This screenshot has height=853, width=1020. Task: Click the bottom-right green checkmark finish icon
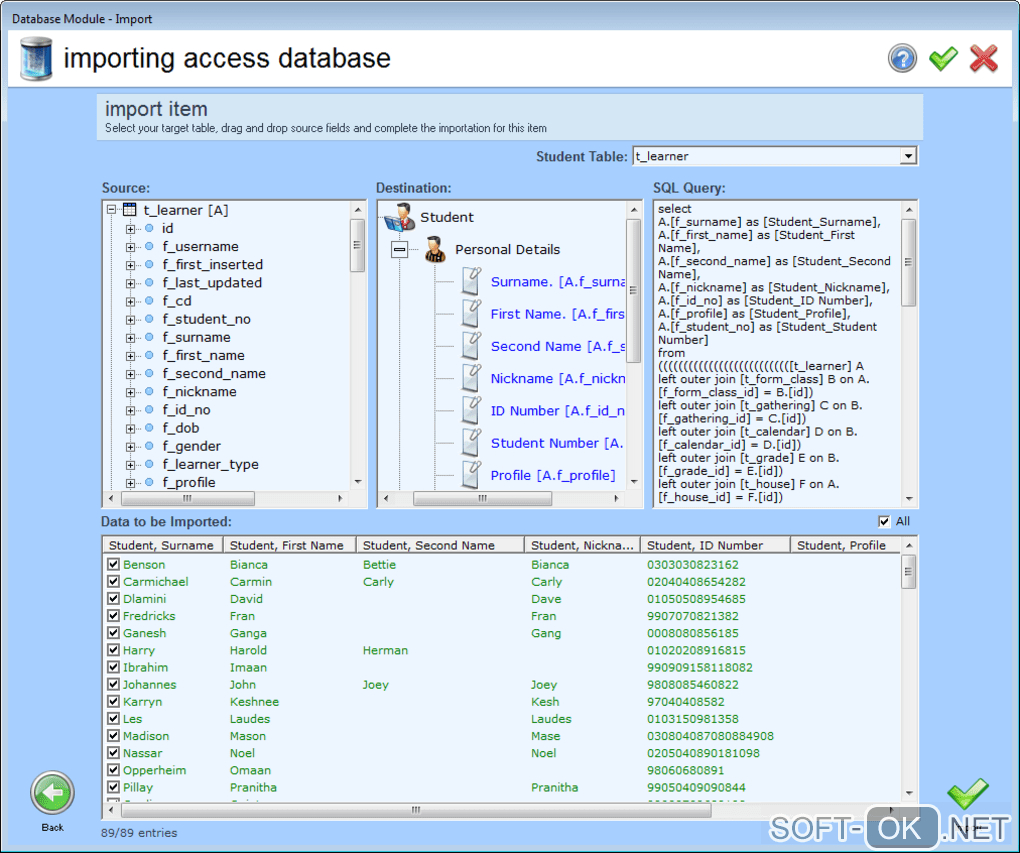pos(968,792)
